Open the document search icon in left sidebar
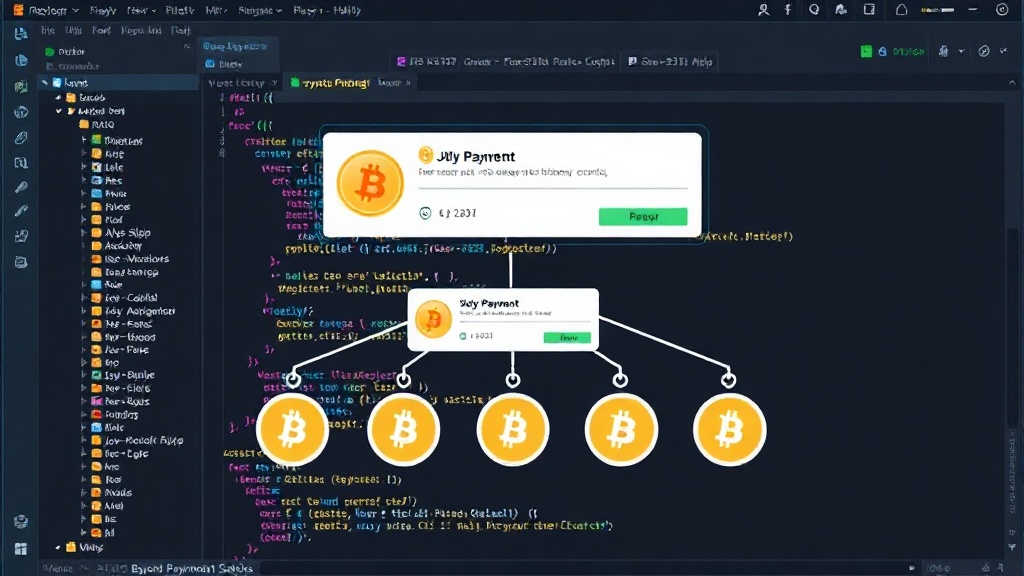This screenshot has width=1024, height=576. click(x=21, y=163)
